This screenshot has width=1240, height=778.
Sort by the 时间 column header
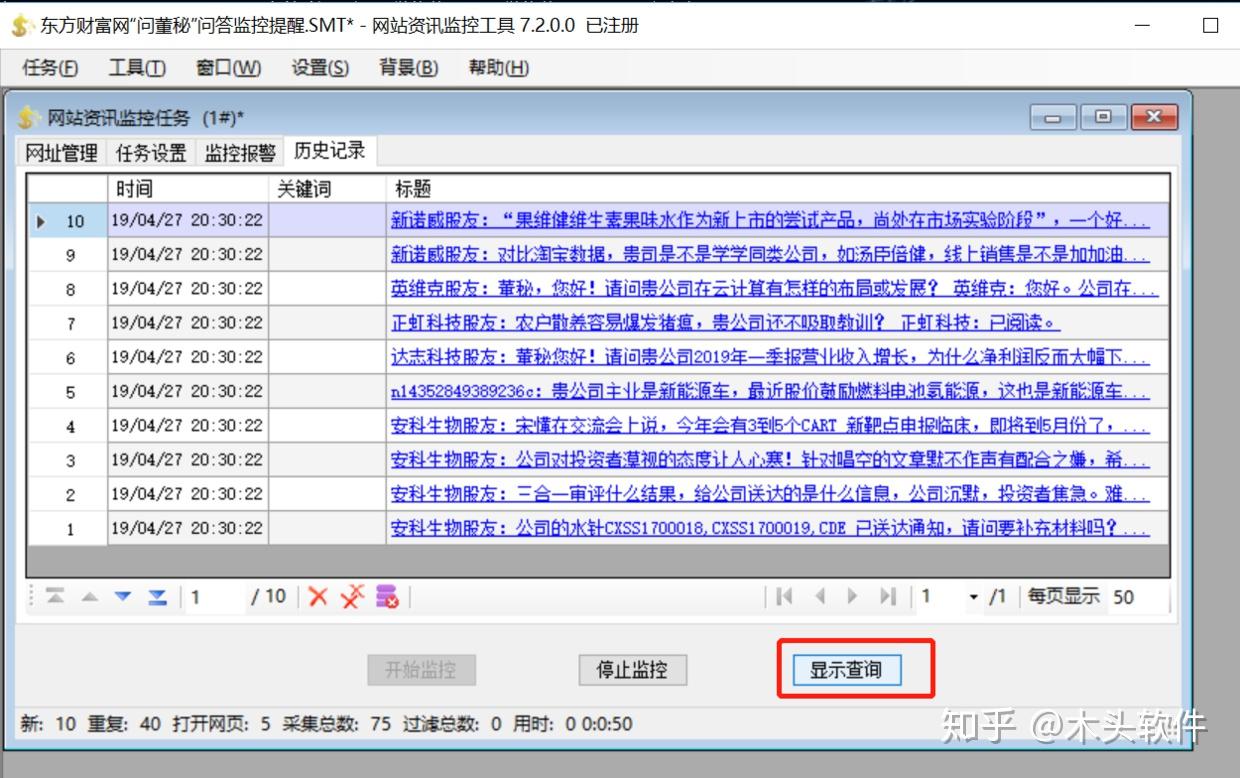pyautogui.click(x=188, y=188)
